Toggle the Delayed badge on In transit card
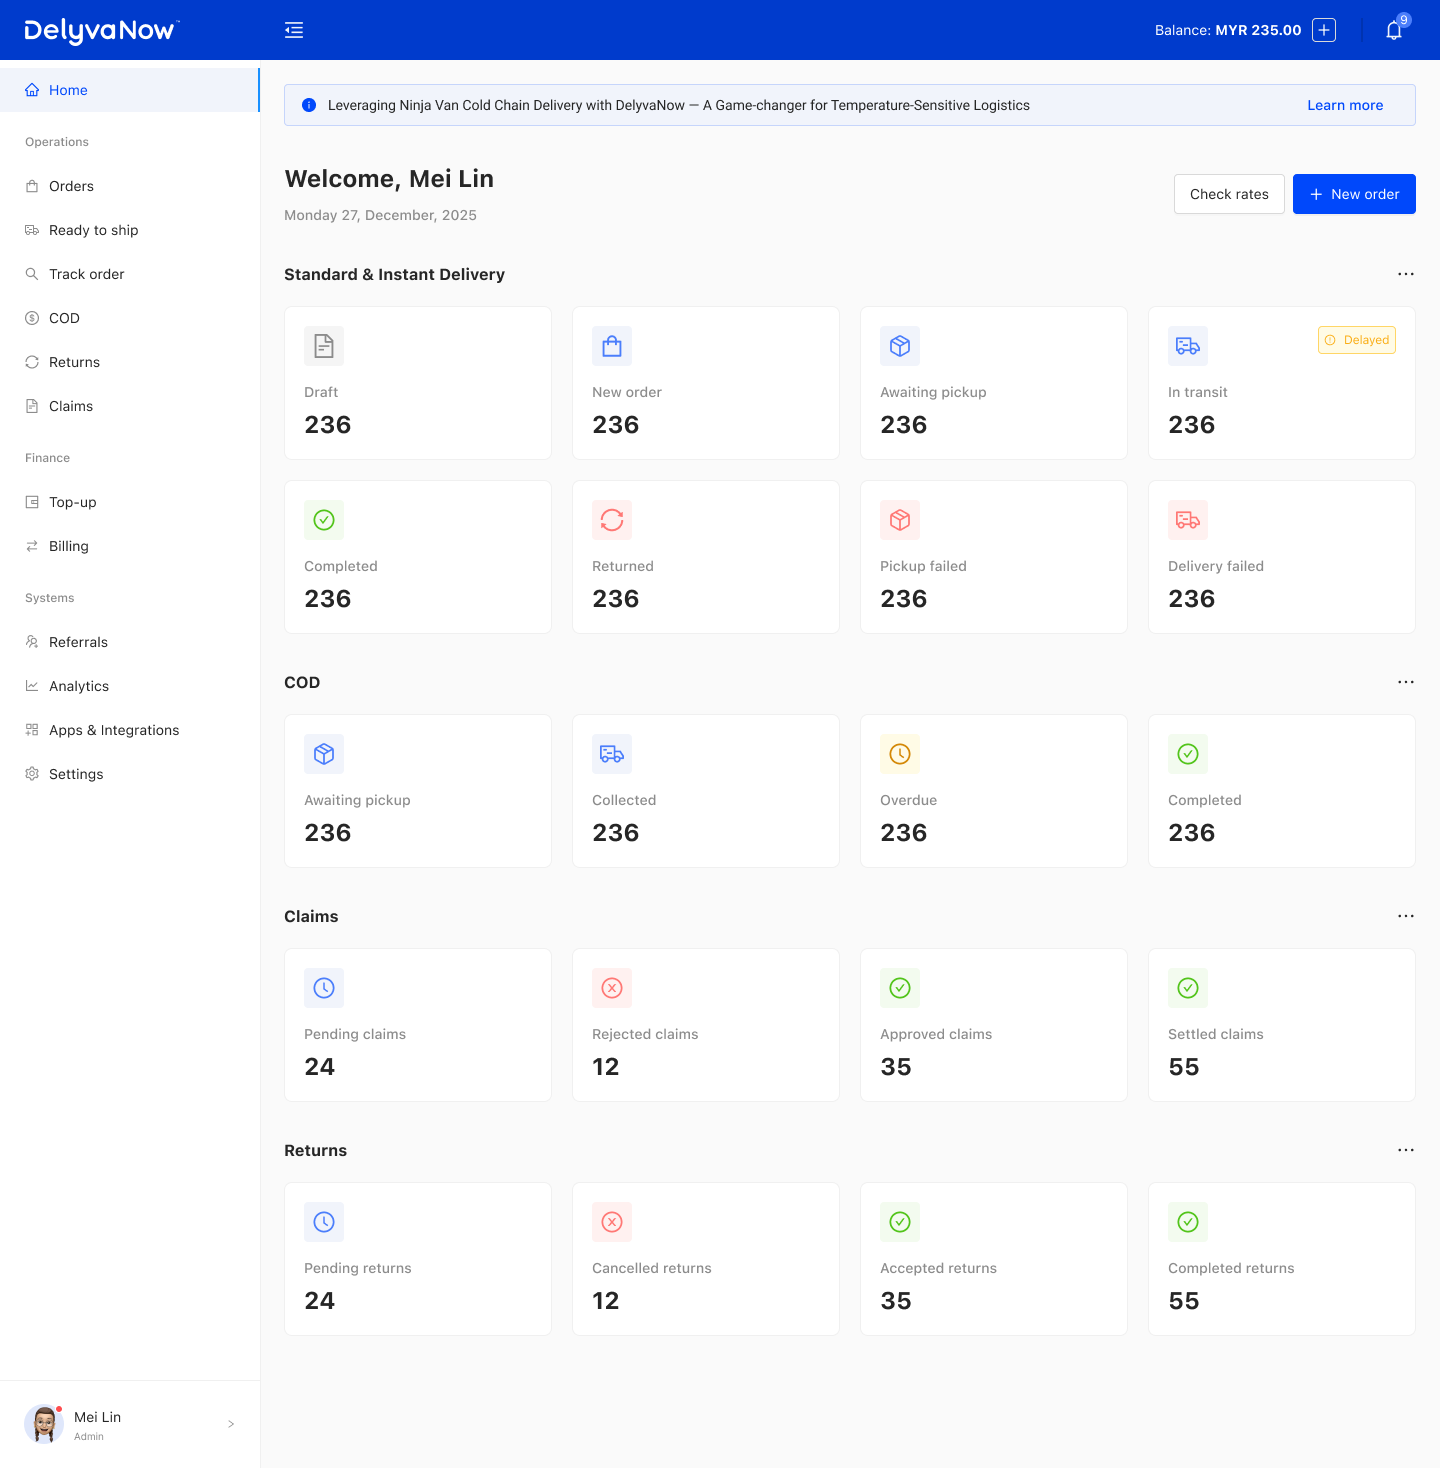Viewport: 1440px width, 1468px height. [x=1356, y=340]
